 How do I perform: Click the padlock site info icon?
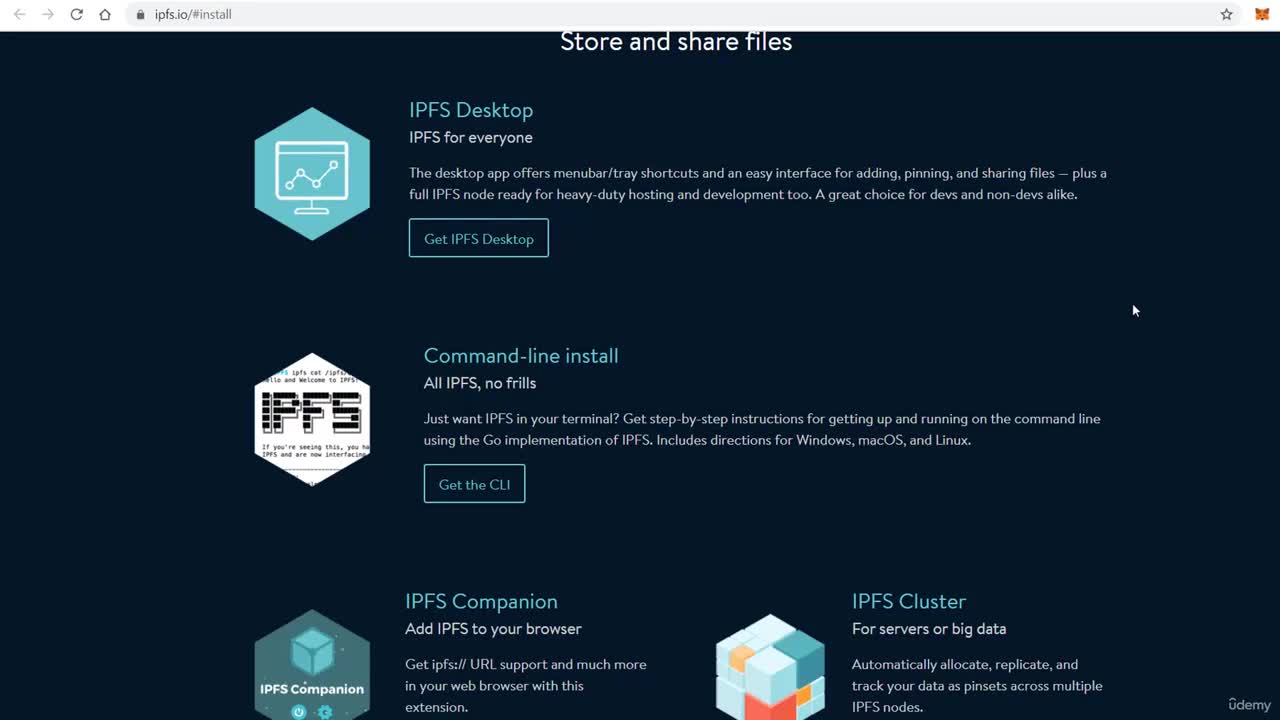pyautogui.click(x=140, y=15)
